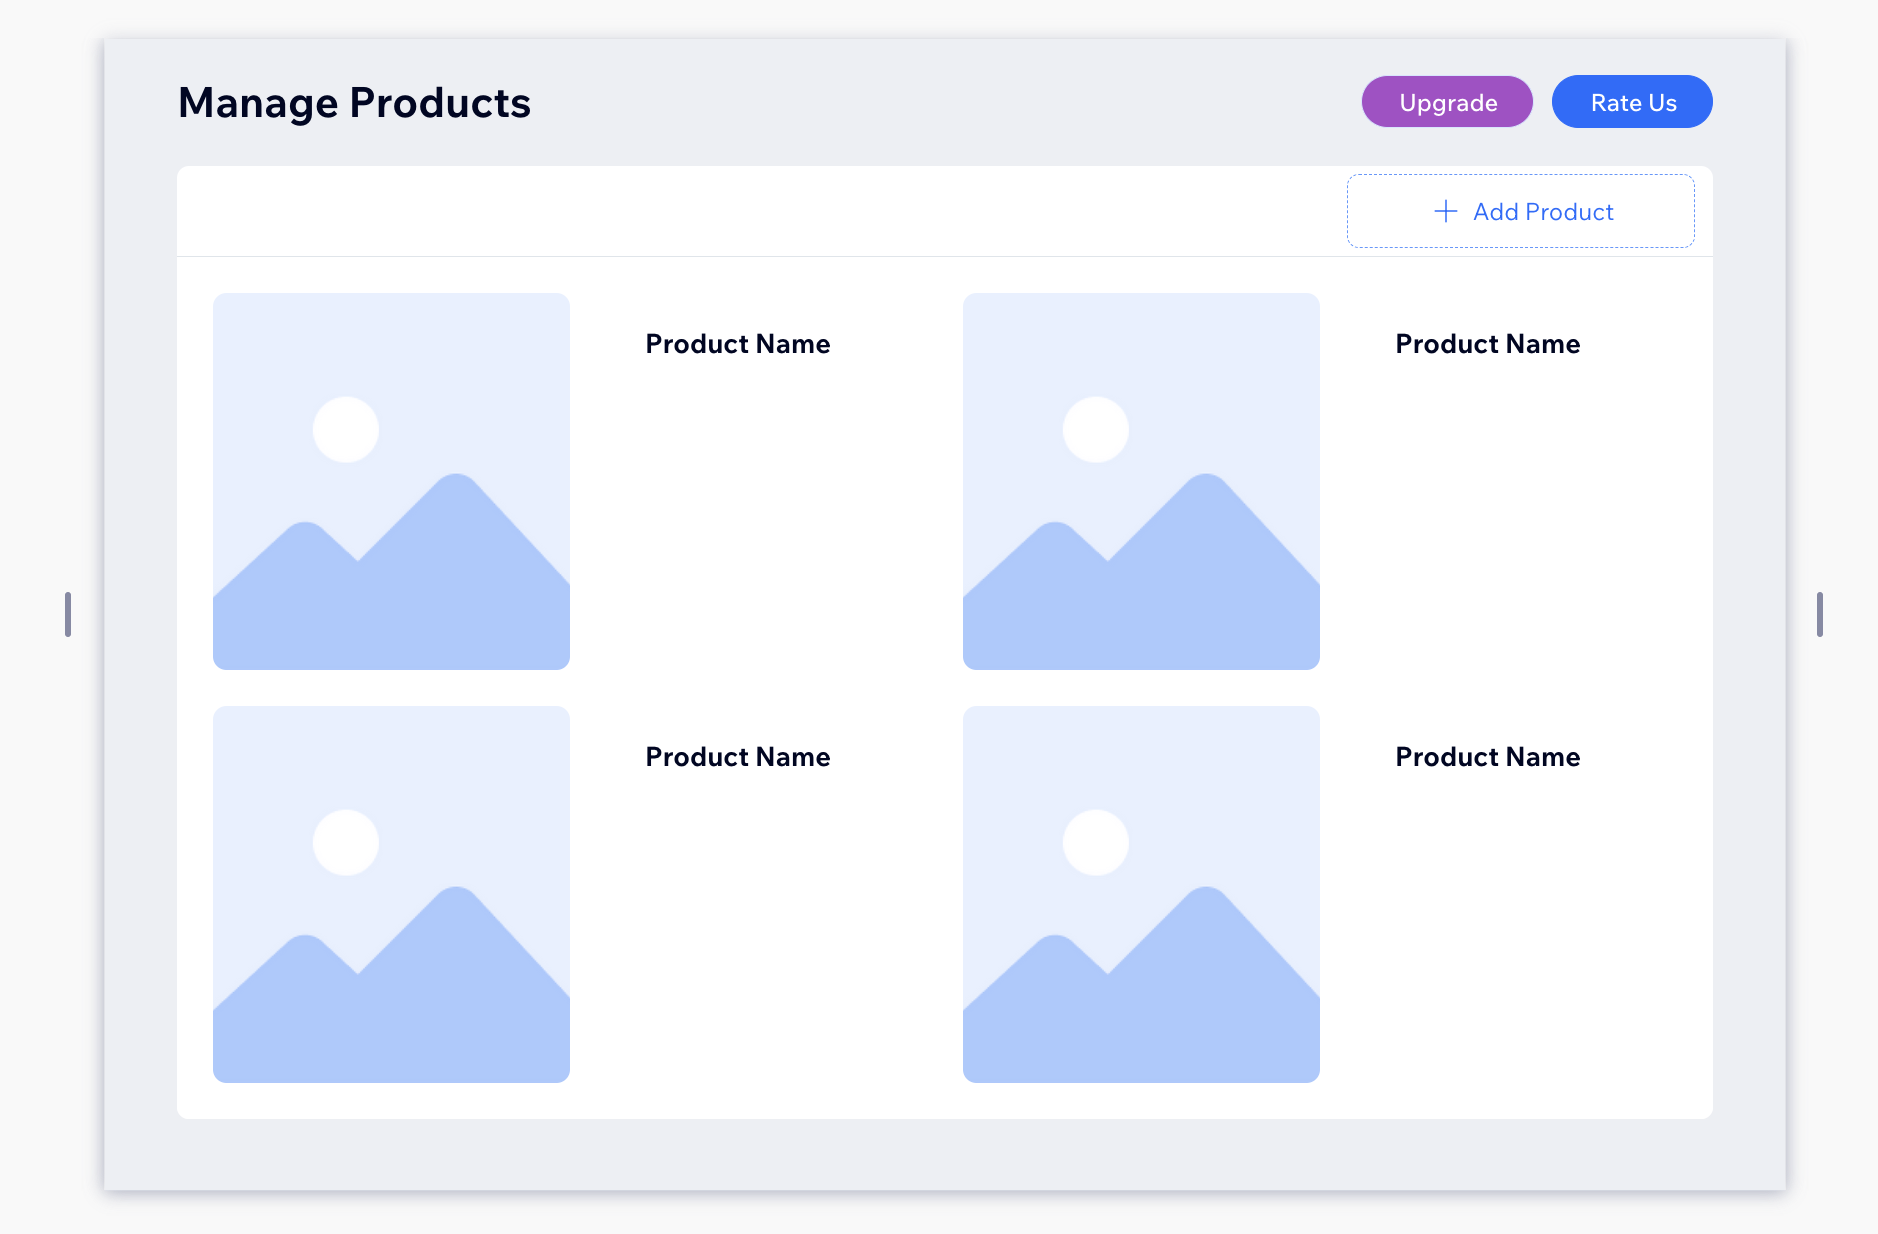Click the plus icon in Add Product
1878x1234 pixels.
(x=1446, y=211)
